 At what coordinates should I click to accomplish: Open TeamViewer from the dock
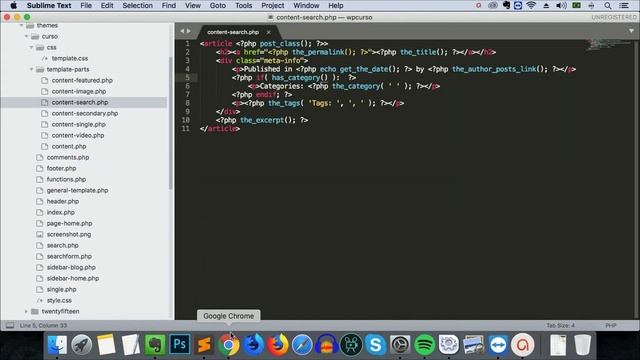498,344
